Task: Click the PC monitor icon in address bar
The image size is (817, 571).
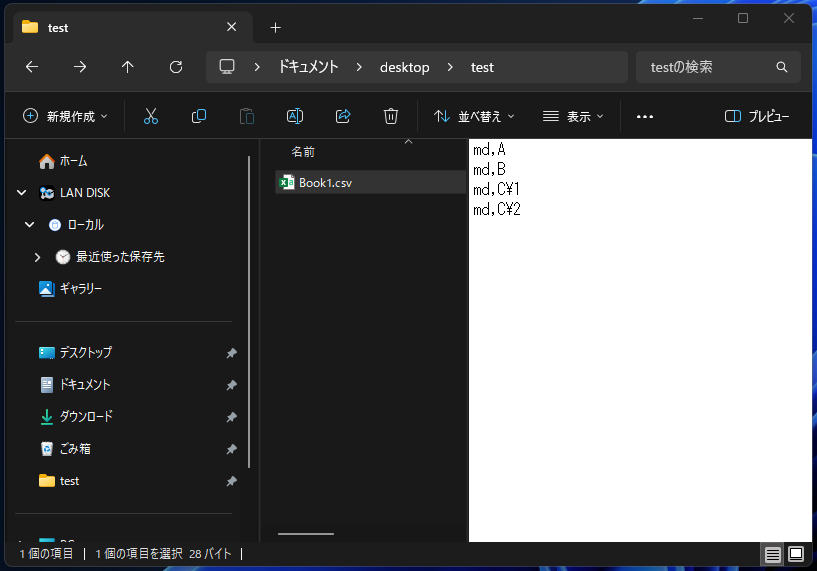Action: click(x=227, y=67)
